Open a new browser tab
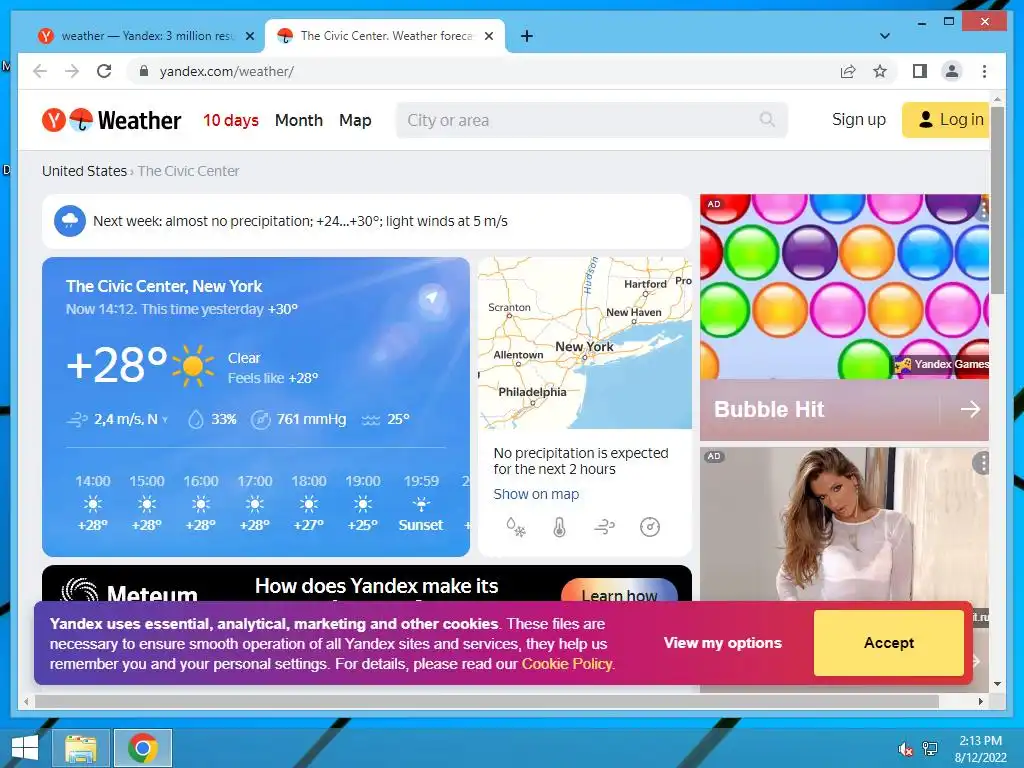 tap(527, 36)
